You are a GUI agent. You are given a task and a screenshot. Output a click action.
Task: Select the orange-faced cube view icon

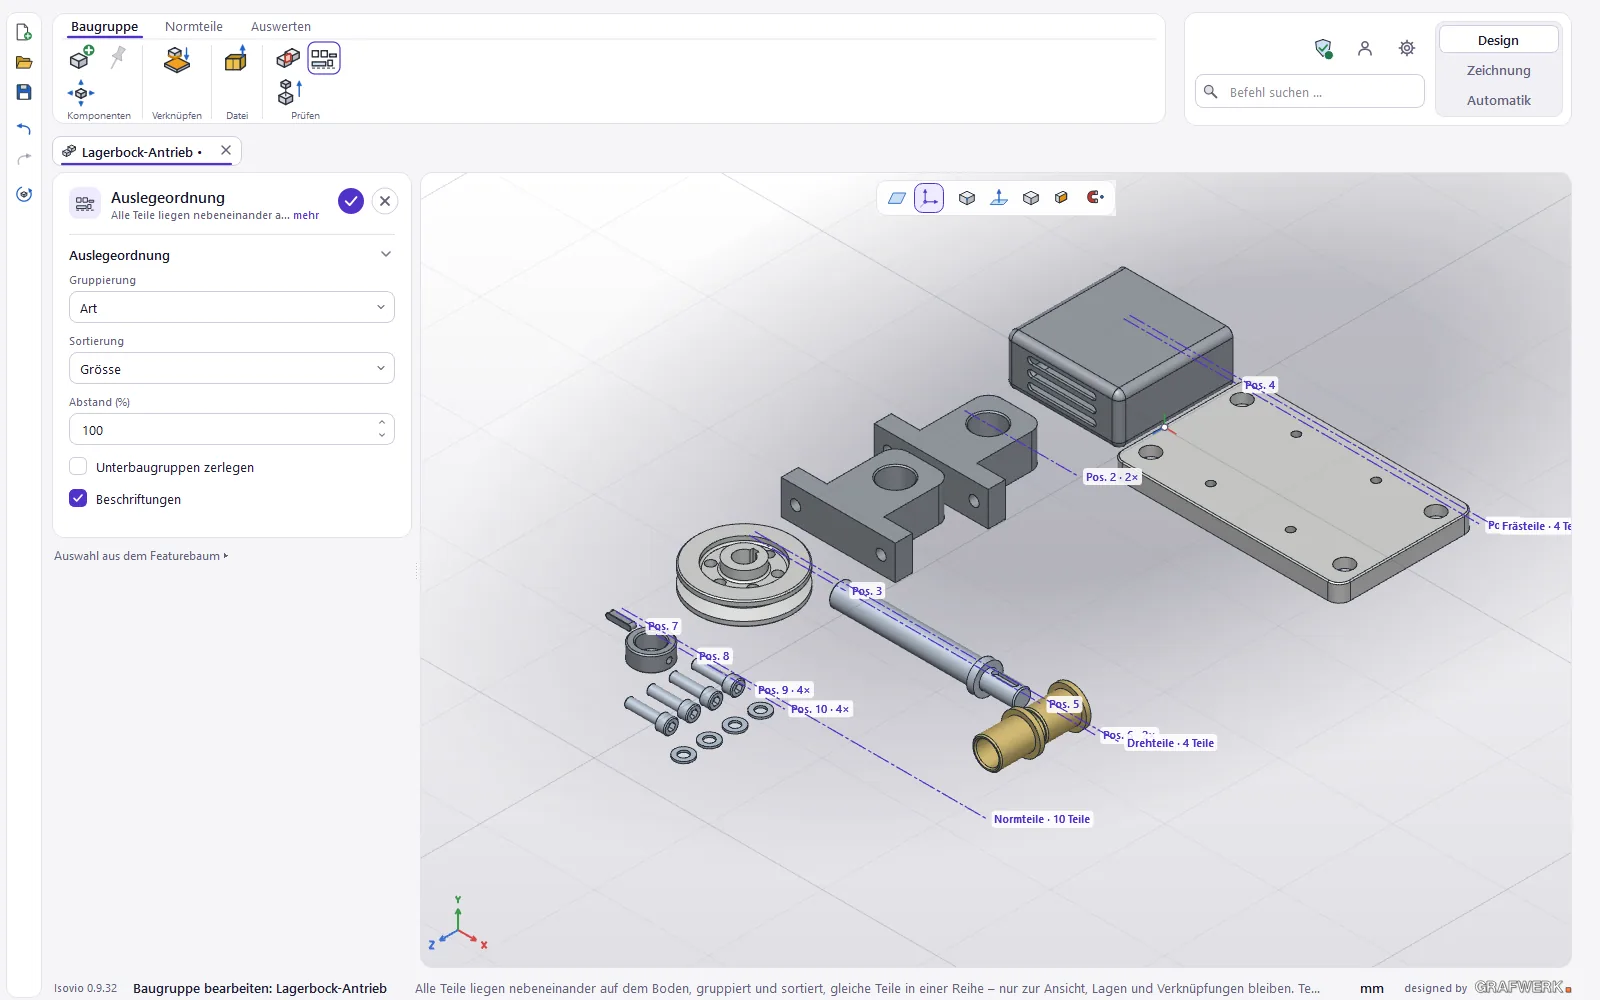point(1062,197)
